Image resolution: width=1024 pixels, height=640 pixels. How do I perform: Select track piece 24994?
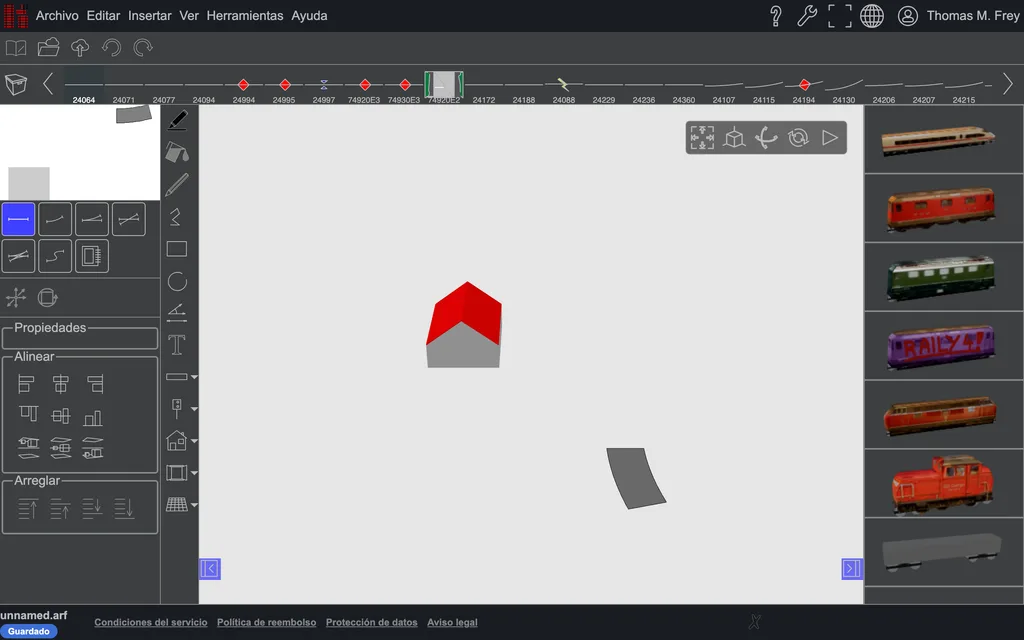click(244, 89)
